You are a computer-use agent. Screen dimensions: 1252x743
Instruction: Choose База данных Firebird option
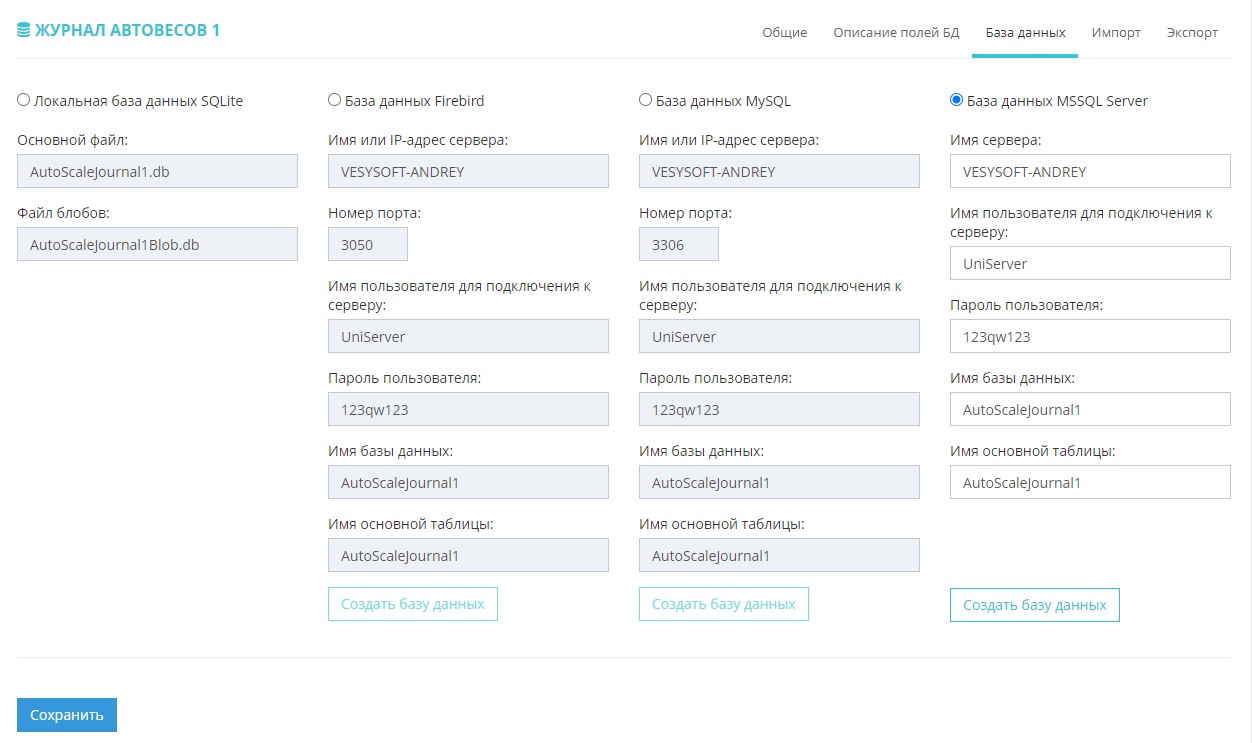coord(335,100)
